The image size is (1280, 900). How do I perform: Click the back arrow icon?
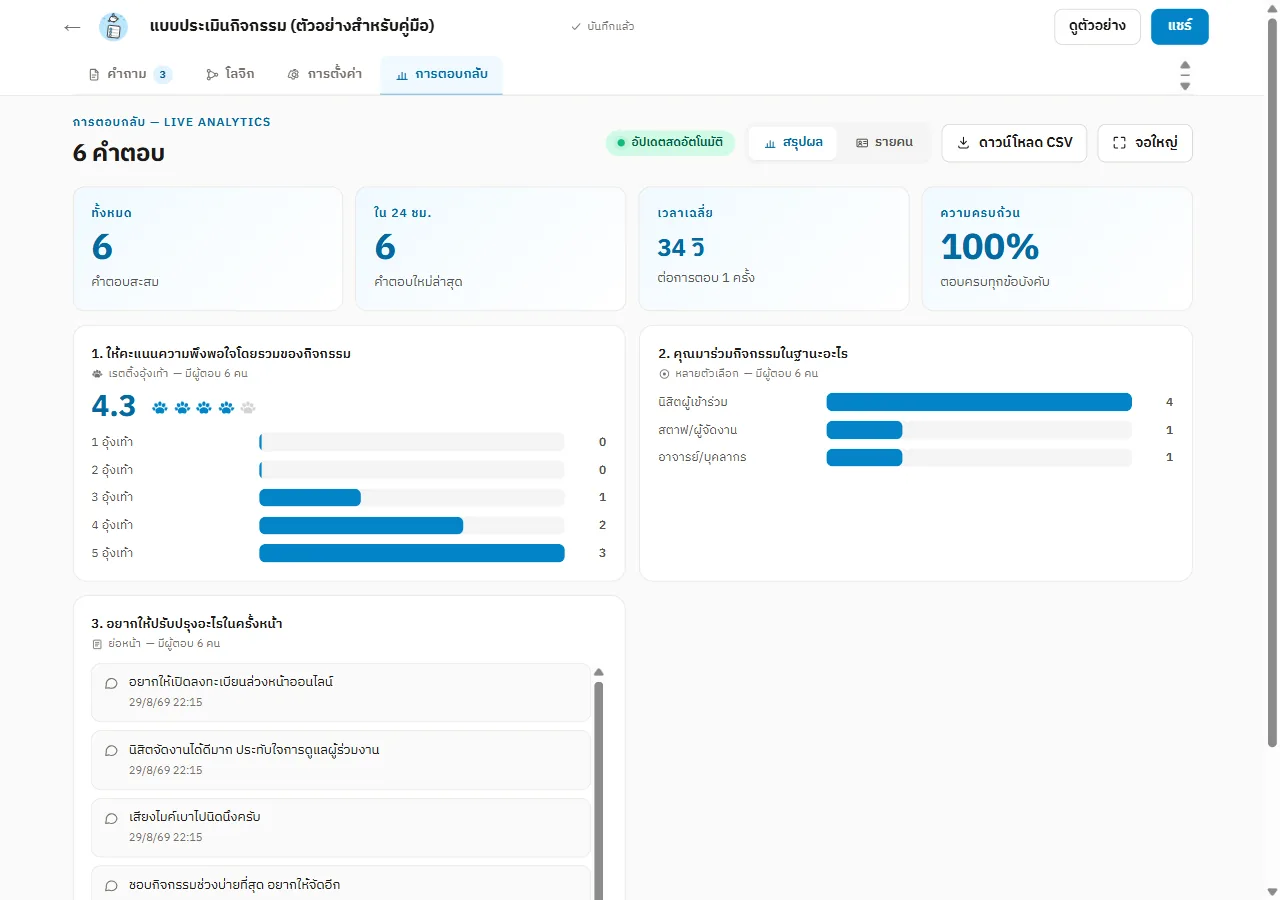click(x=72, y=27)
